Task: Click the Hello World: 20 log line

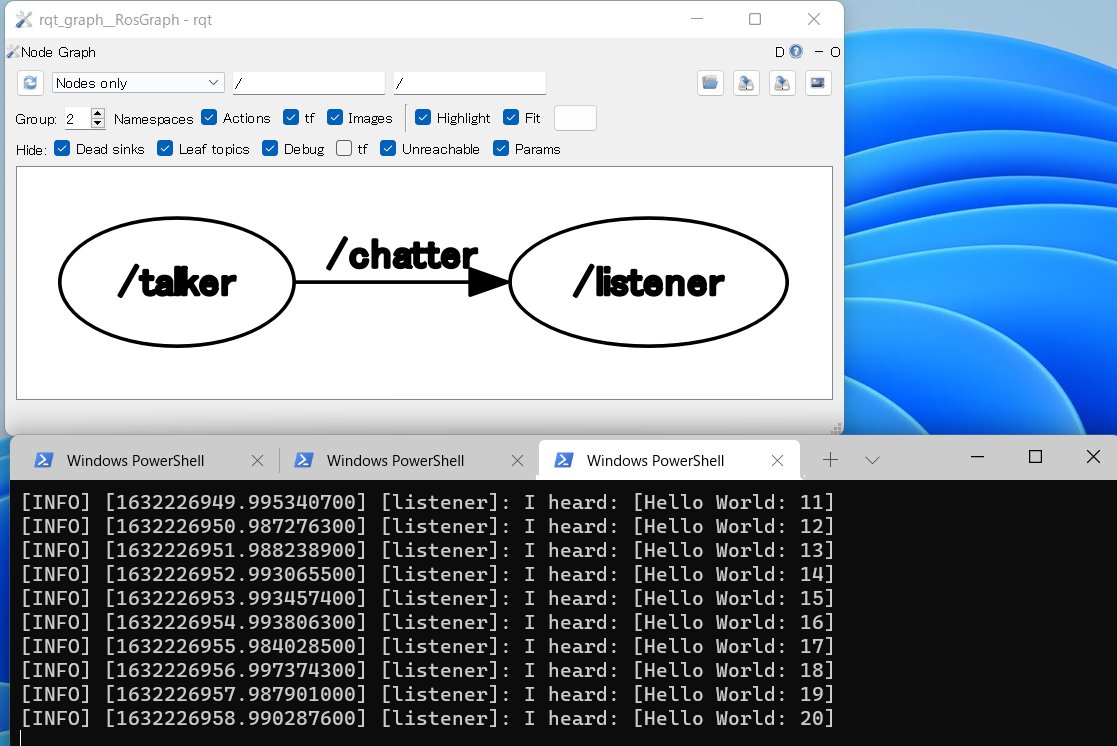Action: [427, 718]
